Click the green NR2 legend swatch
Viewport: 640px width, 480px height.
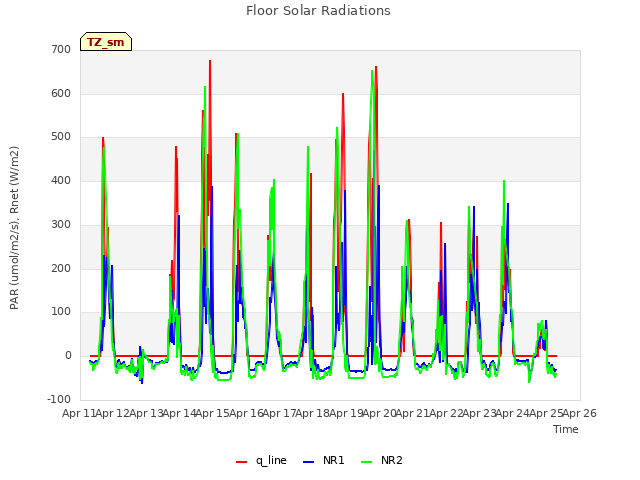point(367,462)
